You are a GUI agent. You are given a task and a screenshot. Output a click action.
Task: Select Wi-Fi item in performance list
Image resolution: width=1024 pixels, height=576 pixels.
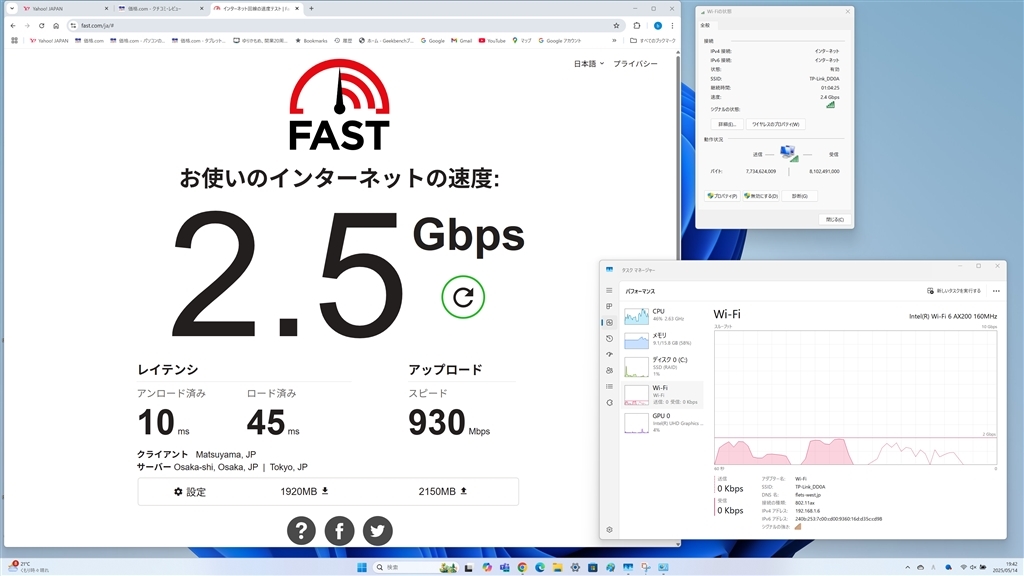[x=663, y=394]
